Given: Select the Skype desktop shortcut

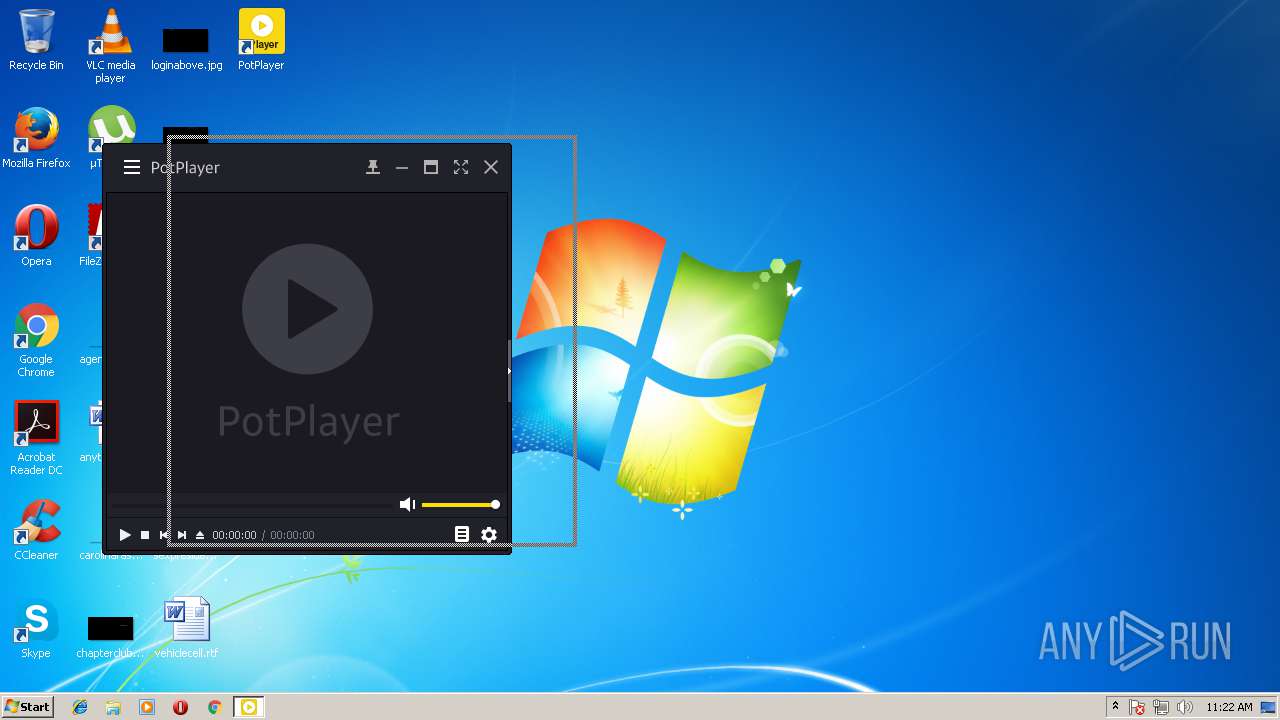Looking at the screenshot, I should click(x=36, y=628).
